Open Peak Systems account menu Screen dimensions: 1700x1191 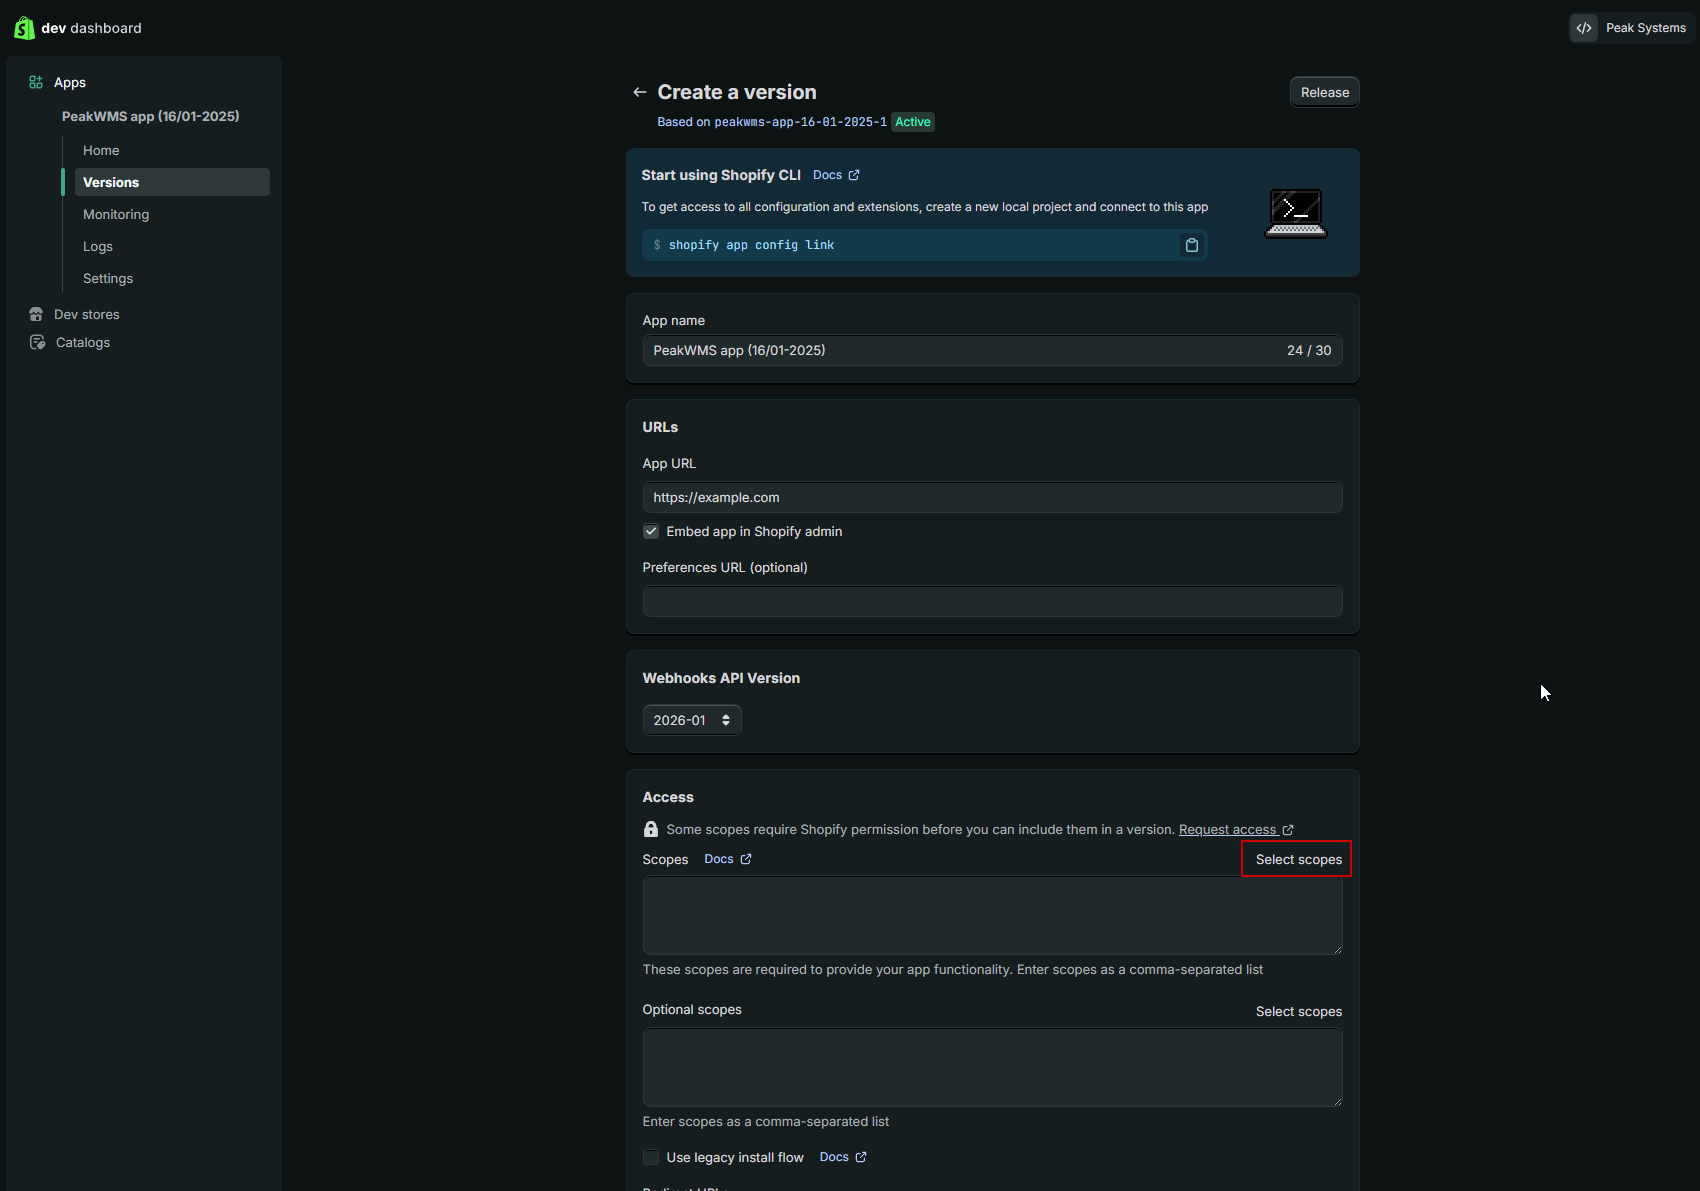point(1631,28)
